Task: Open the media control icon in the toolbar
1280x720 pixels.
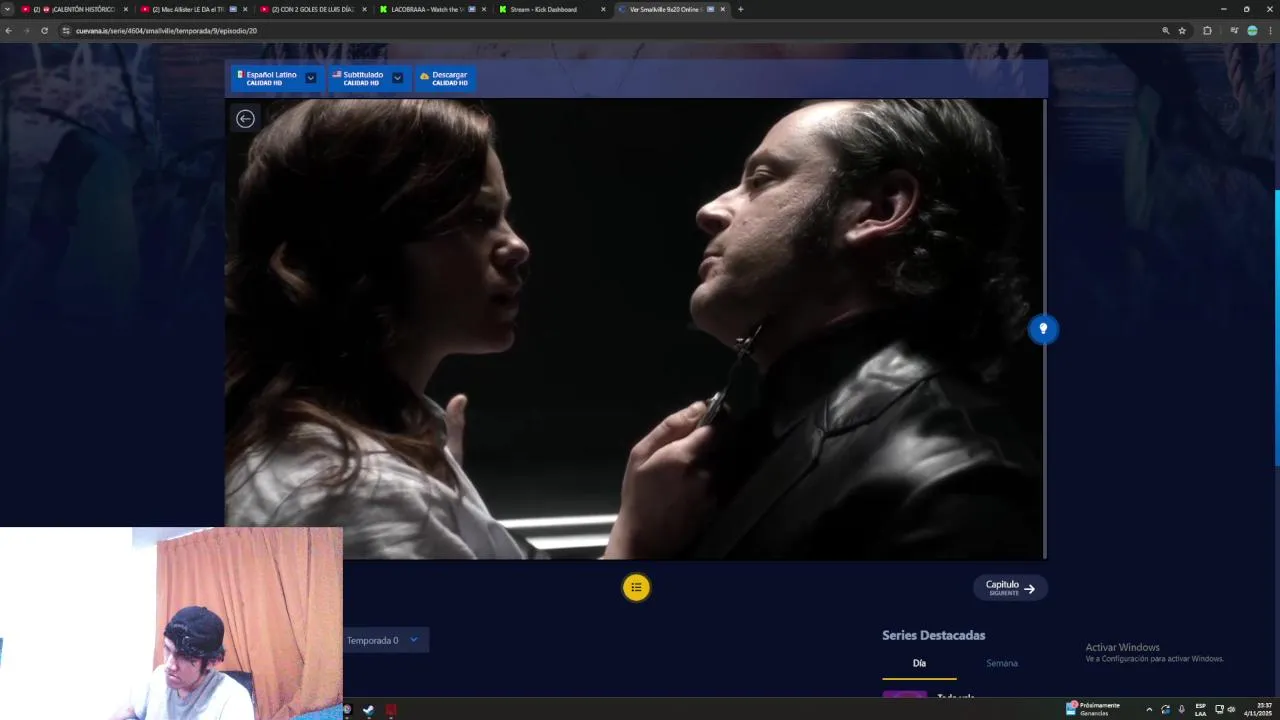Action: coord(1234,31)
